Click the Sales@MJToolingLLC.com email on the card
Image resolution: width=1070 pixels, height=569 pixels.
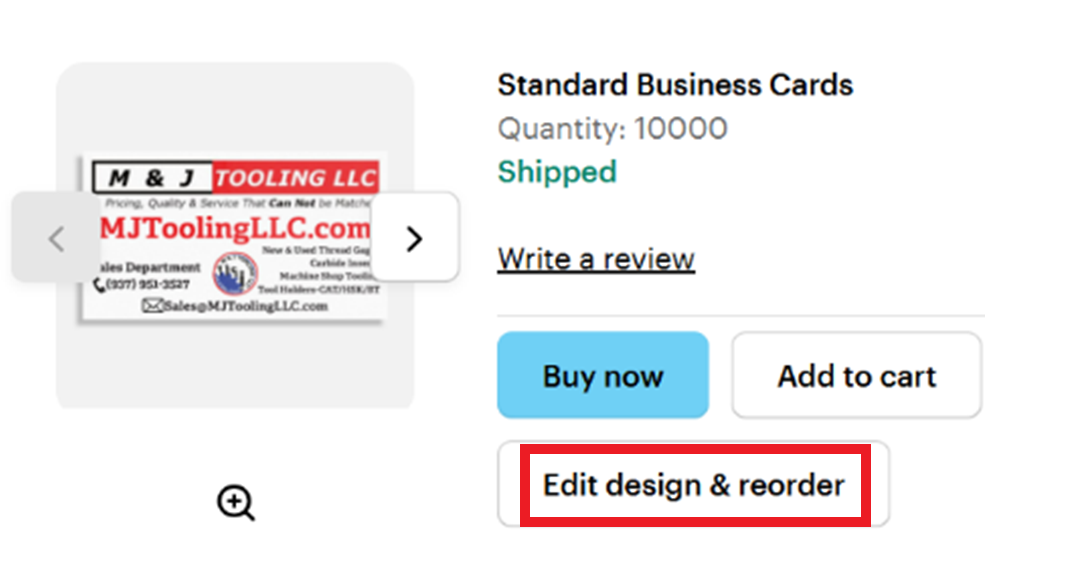(x=246, y=306)
